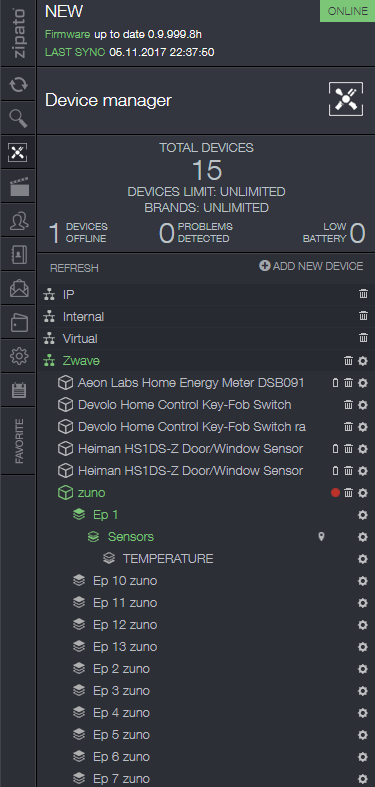Collapse the zuno device node

(65, 493)
